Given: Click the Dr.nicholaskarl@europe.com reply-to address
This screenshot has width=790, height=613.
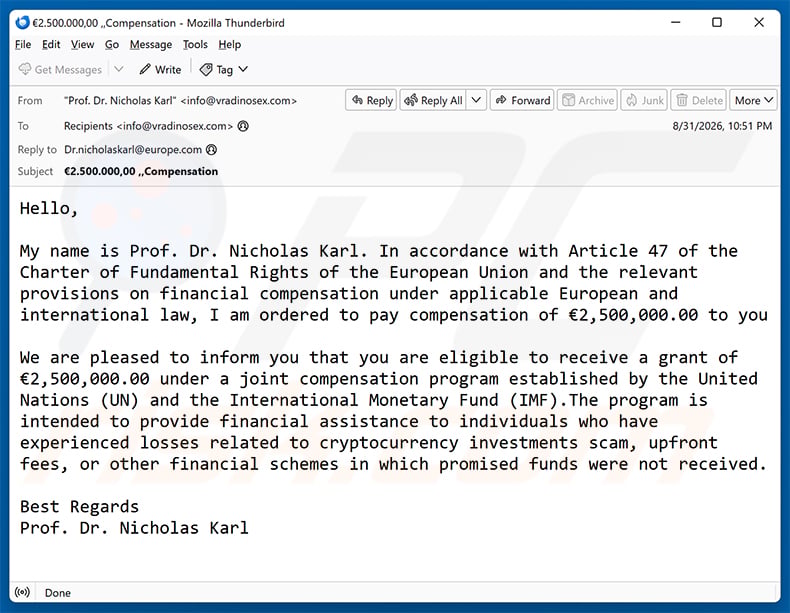Looking at the screenshot, I should pos(133,150).
